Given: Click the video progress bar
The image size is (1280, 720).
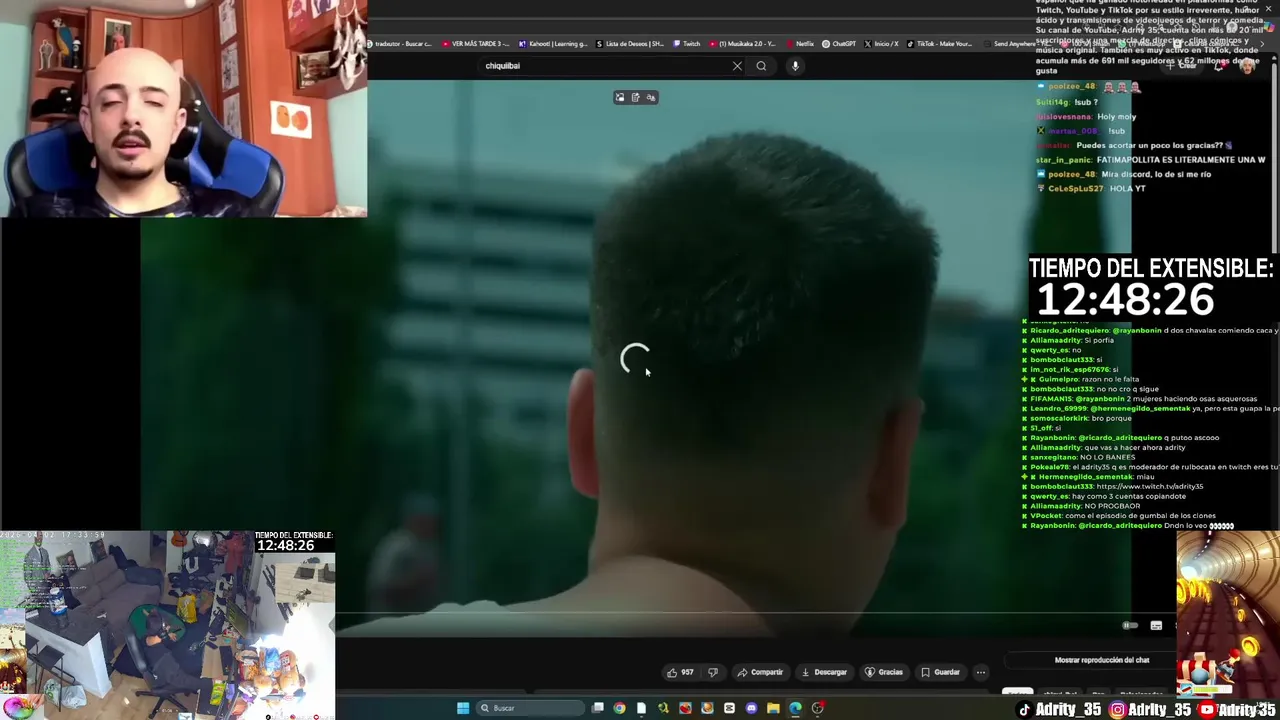Looking at the screenshot, I should tap(755, 613).
